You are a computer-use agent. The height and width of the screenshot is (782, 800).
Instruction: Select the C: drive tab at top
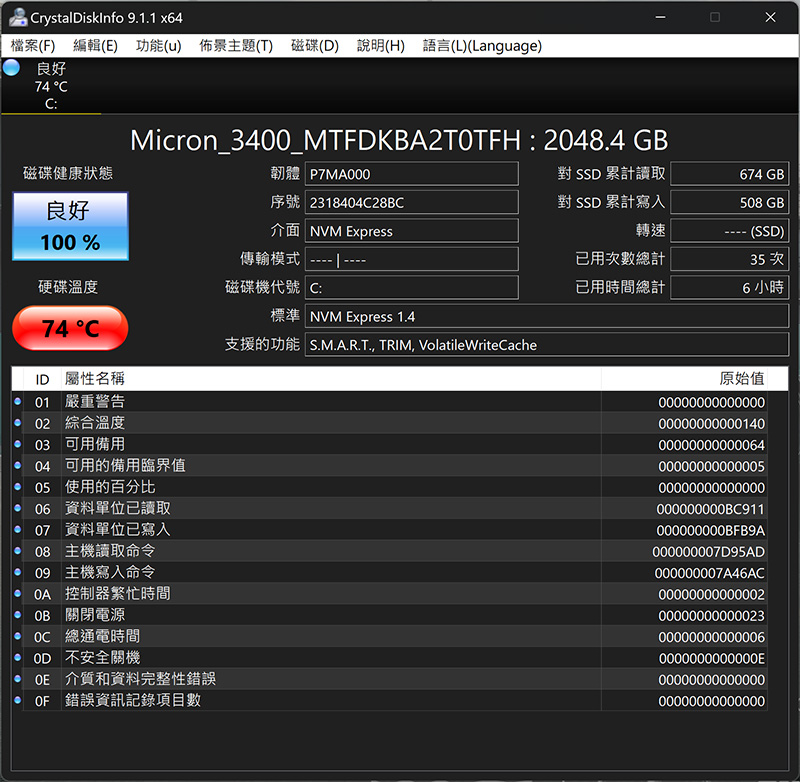(51, 86)
